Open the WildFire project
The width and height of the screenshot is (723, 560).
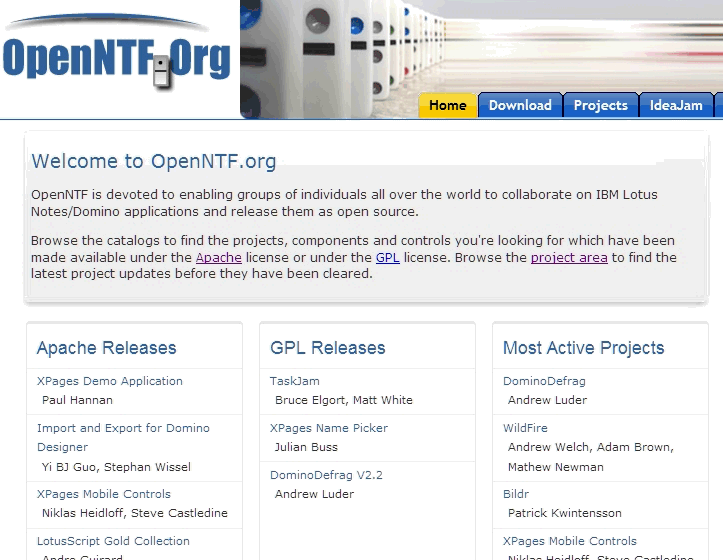tap(525, 428)
